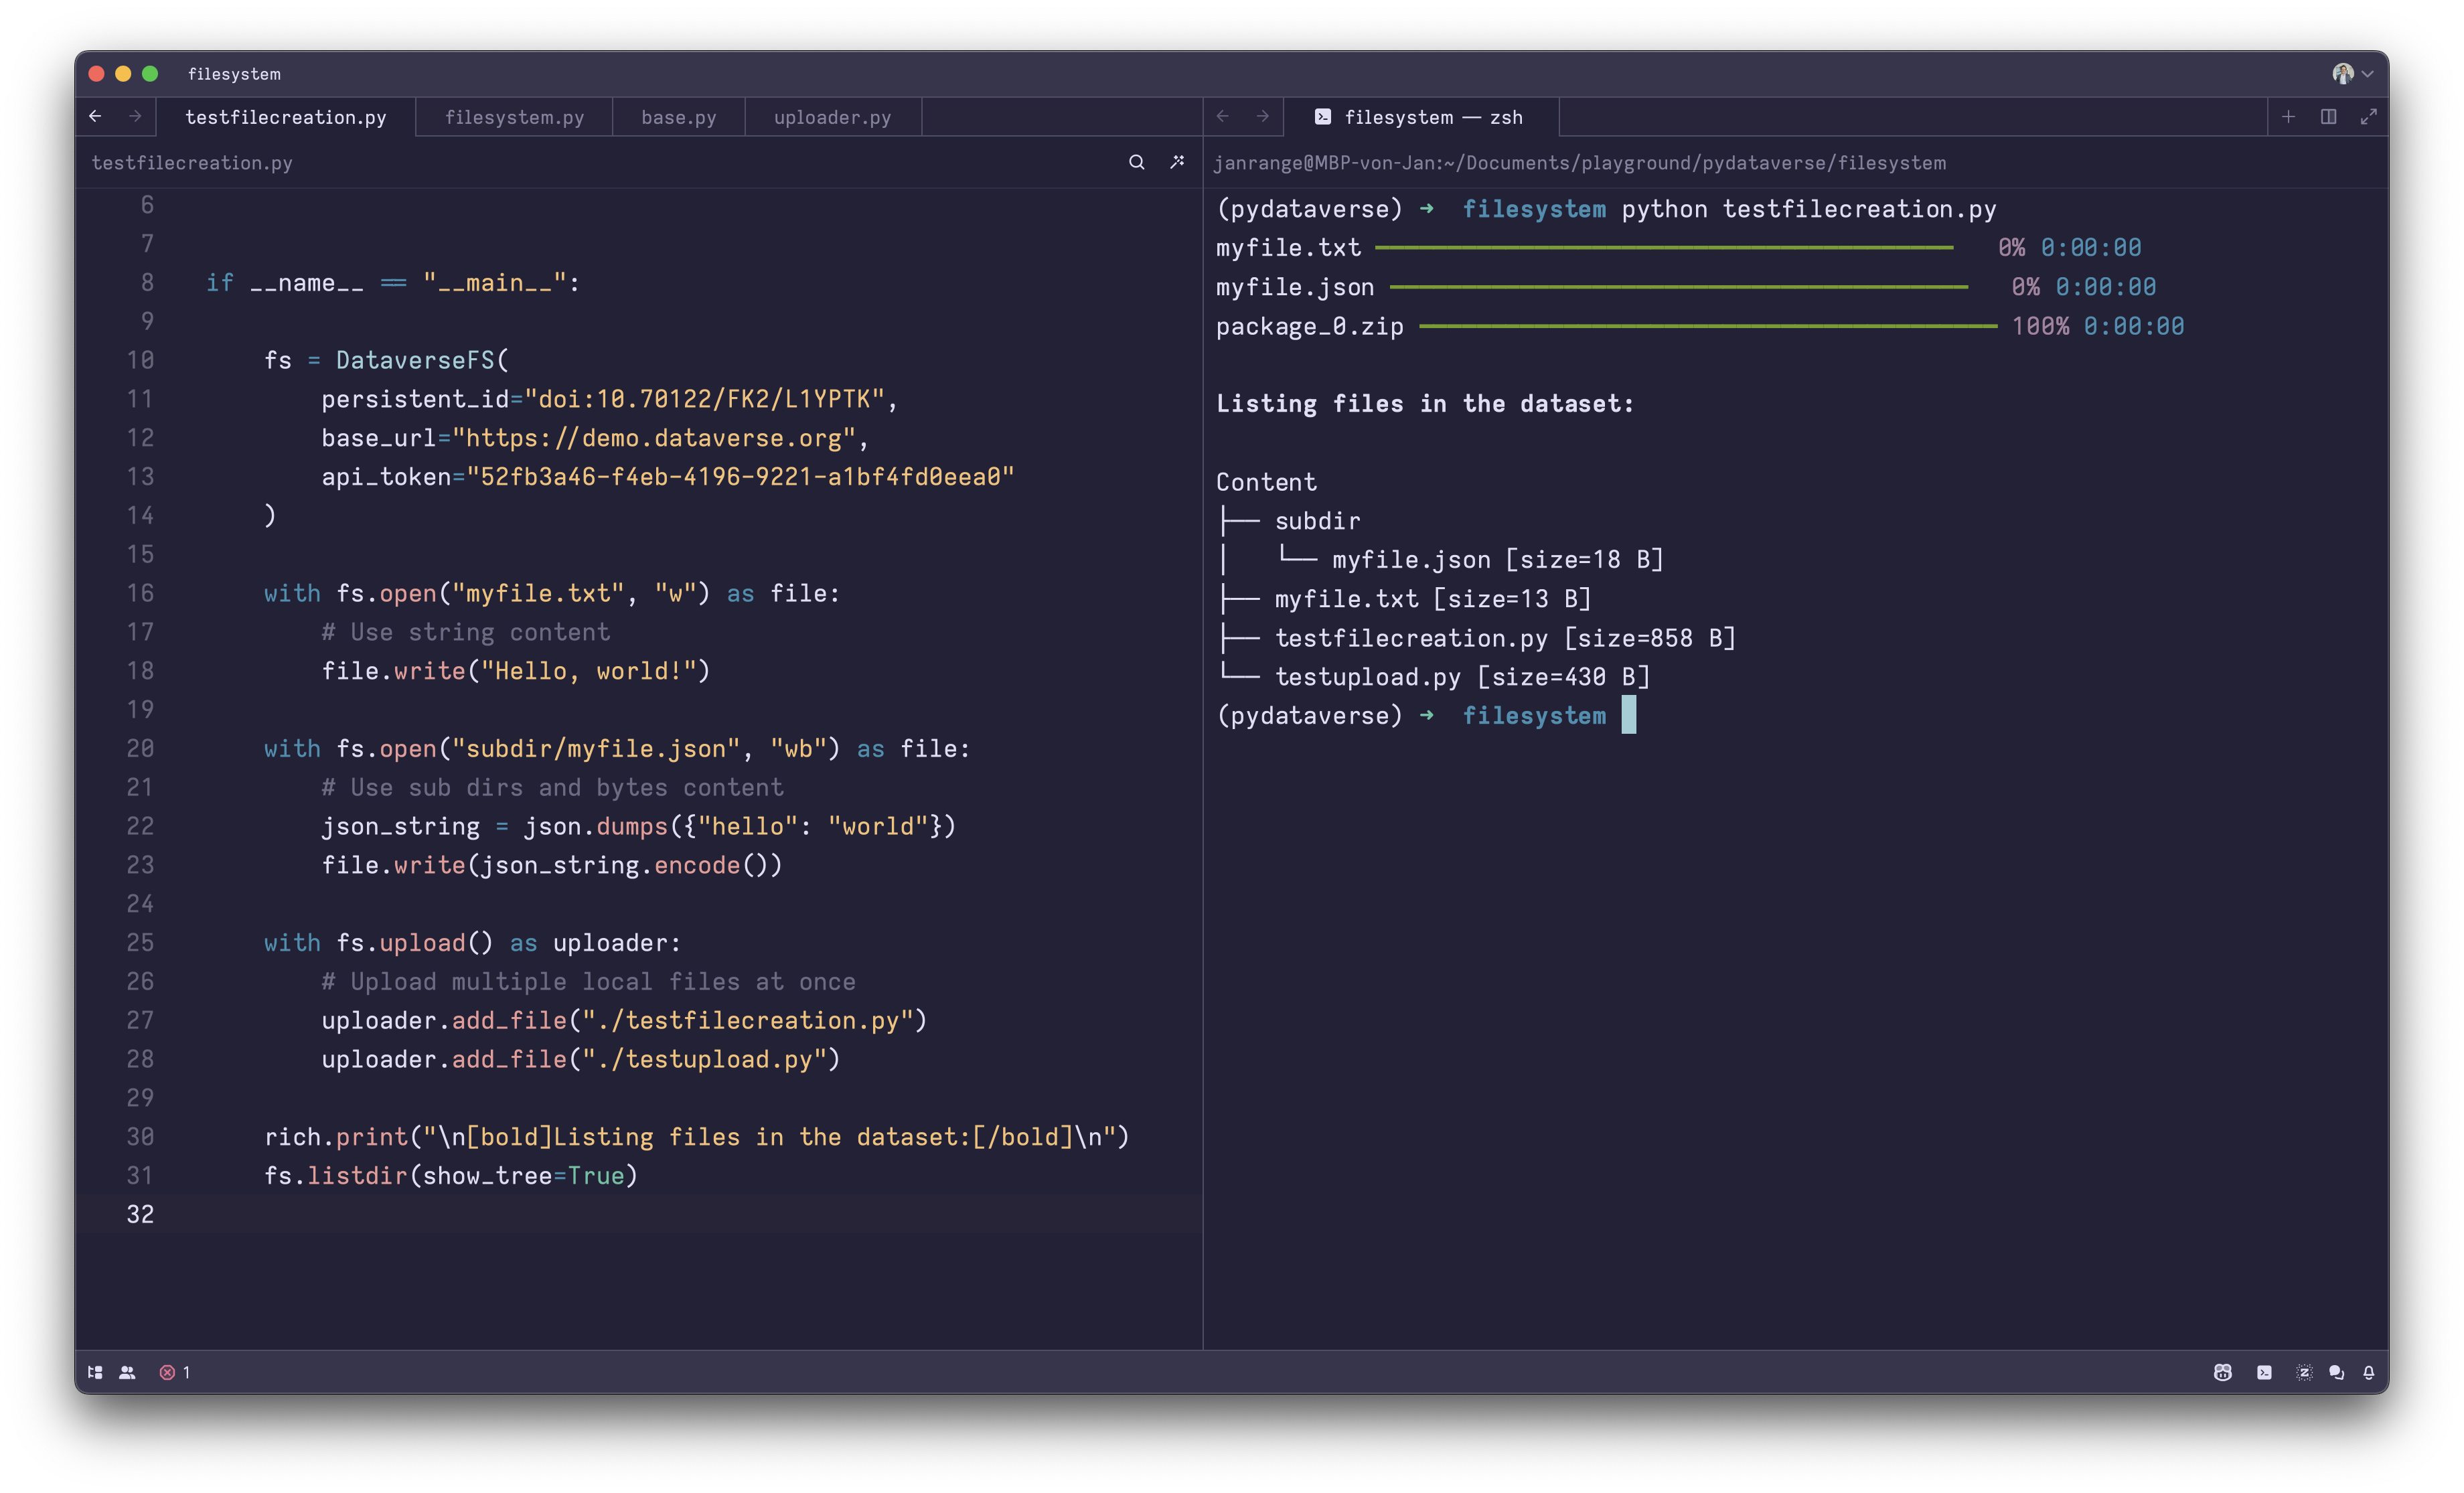Open the notifications bell icon
This screenshot has width=2464, height=1493.
point(2368,1372)
